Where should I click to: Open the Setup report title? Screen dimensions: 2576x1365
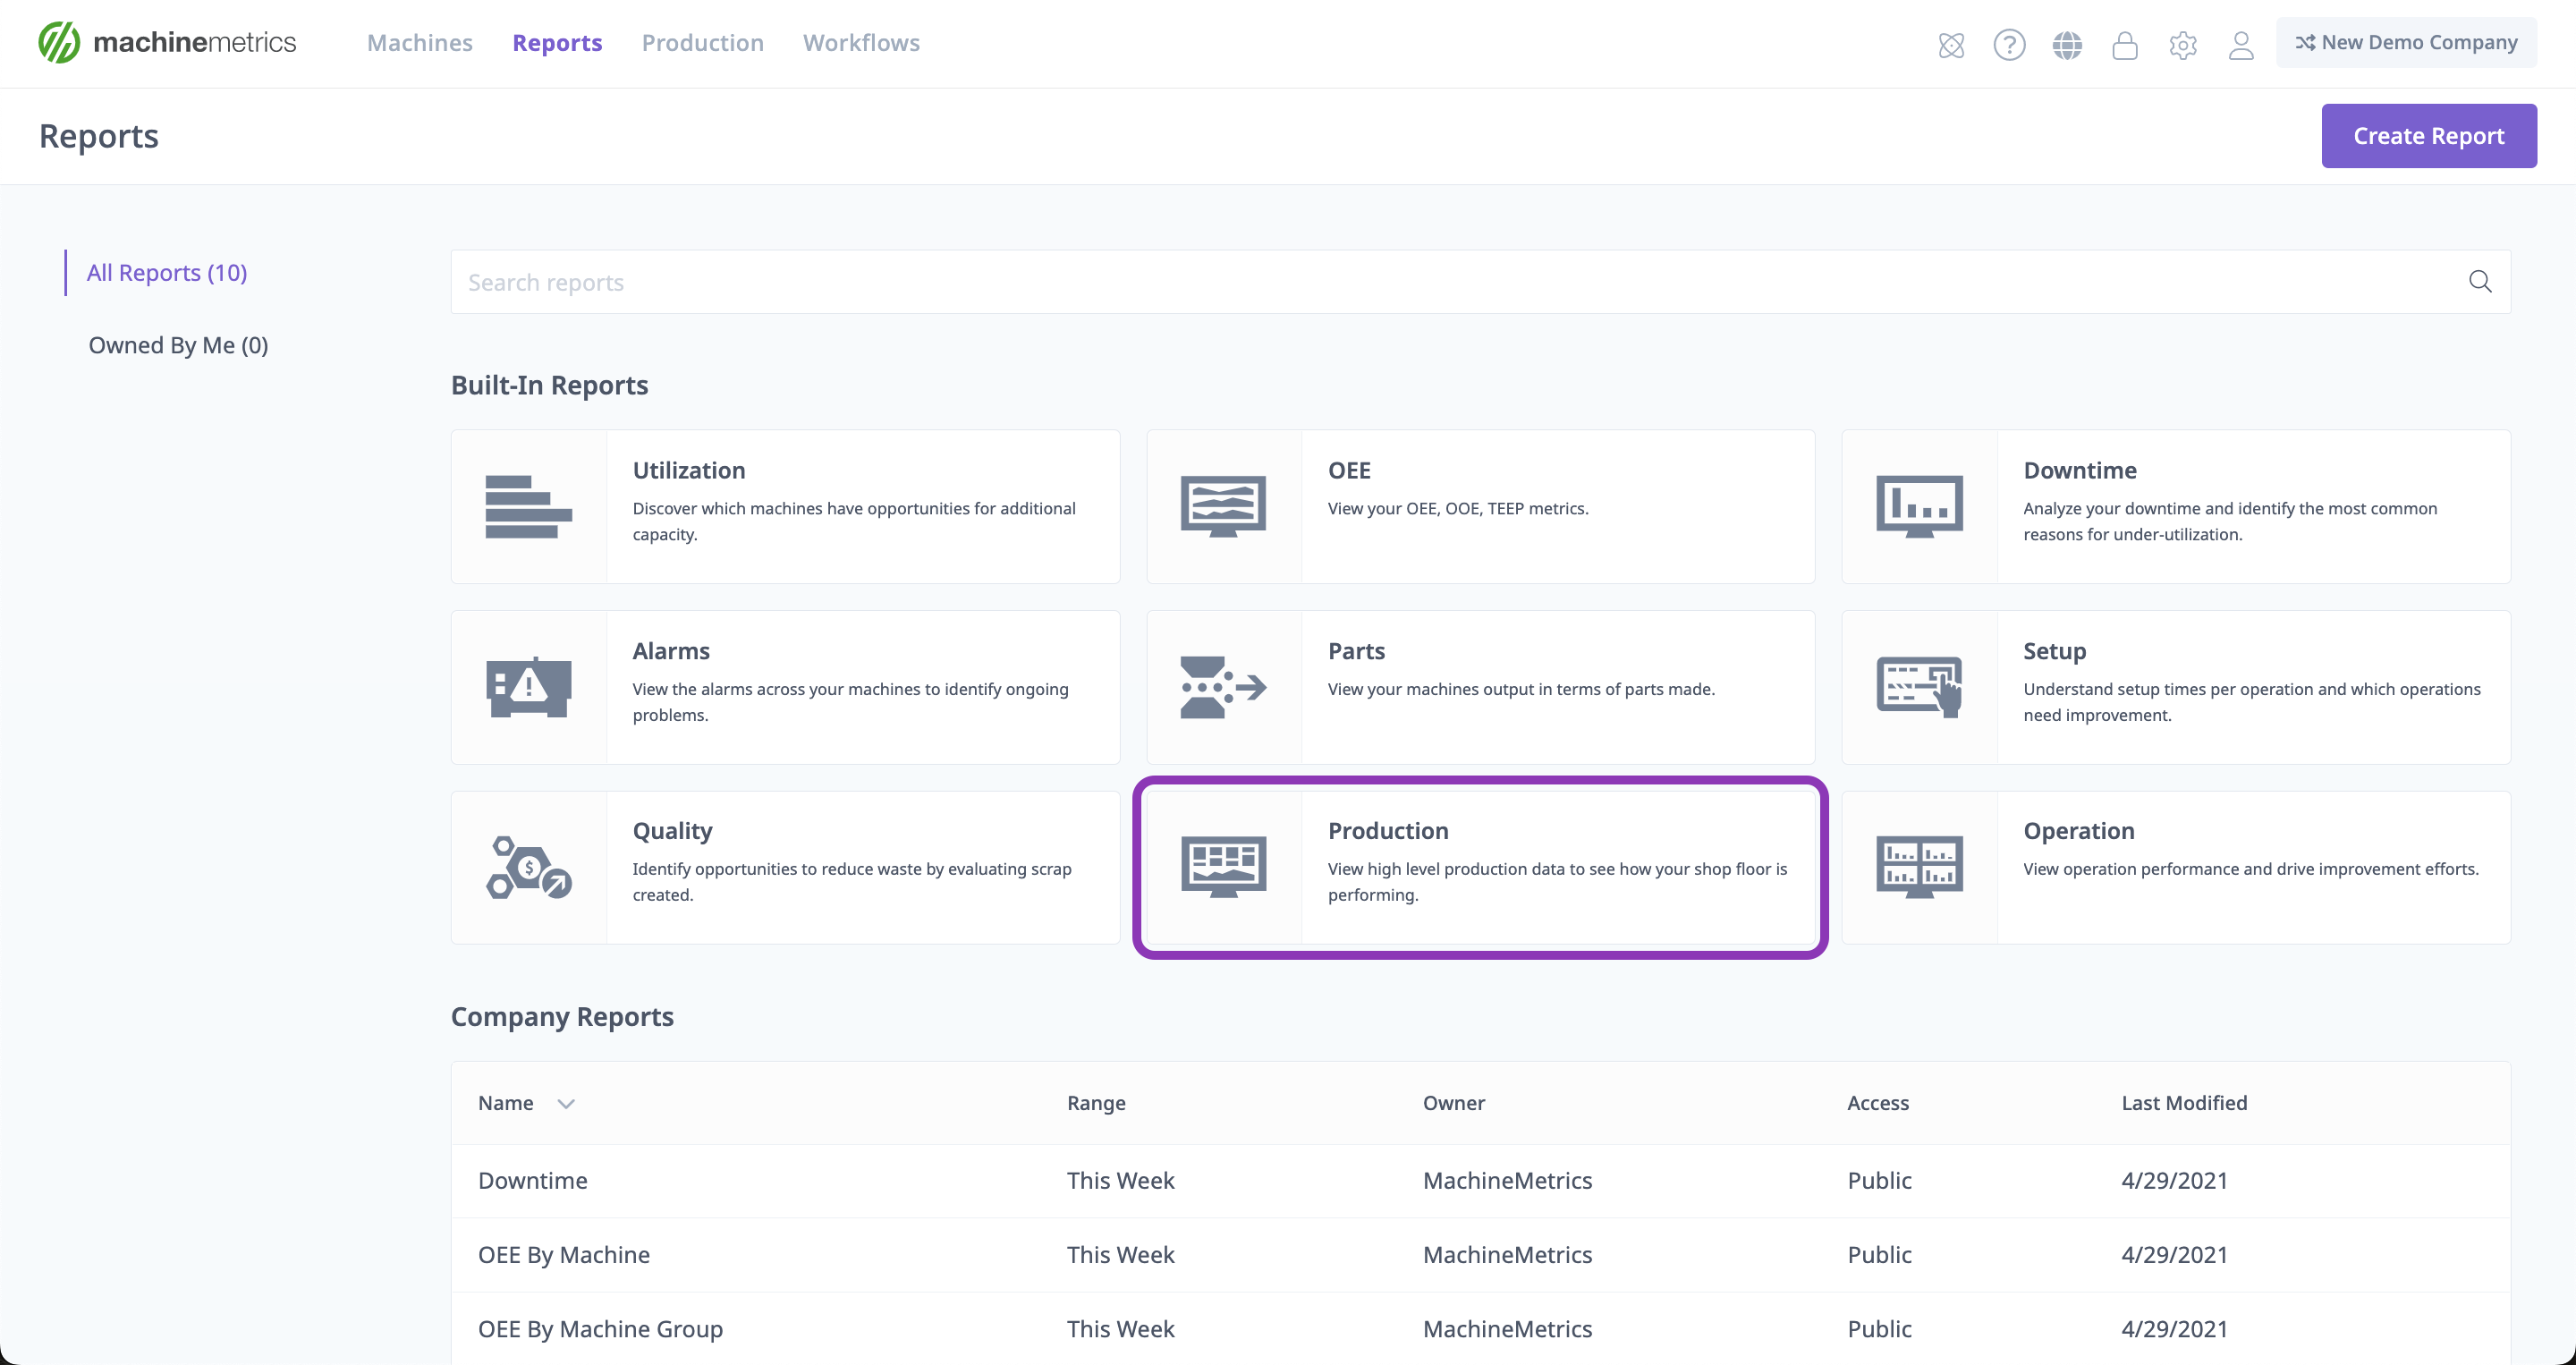click(x=2054, y=651)
